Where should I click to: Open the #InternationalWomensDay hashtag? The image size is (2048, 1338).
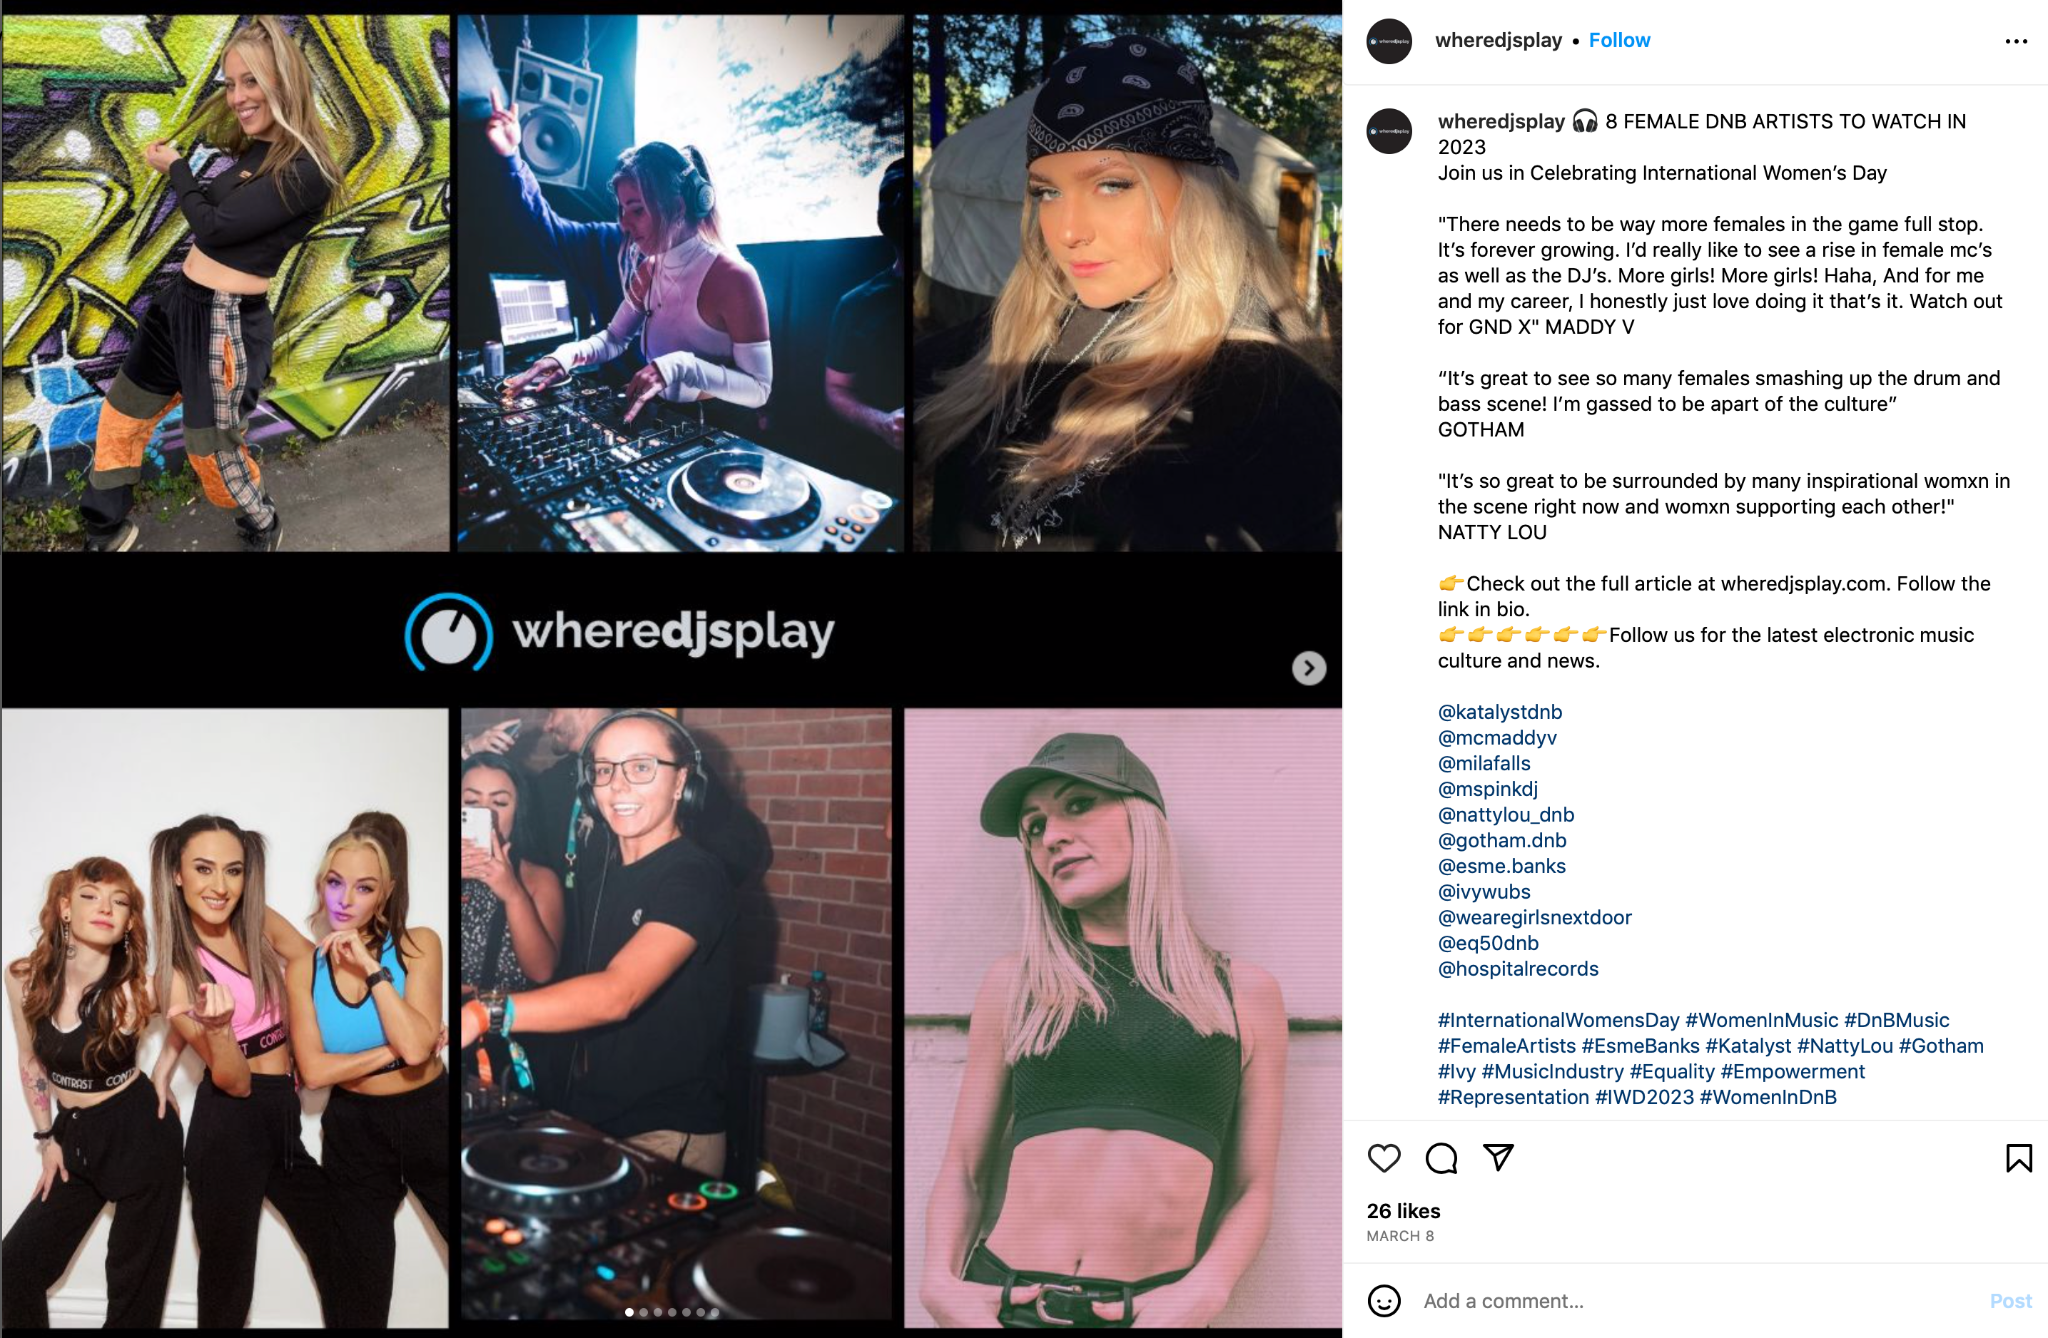[1558, 1020]
